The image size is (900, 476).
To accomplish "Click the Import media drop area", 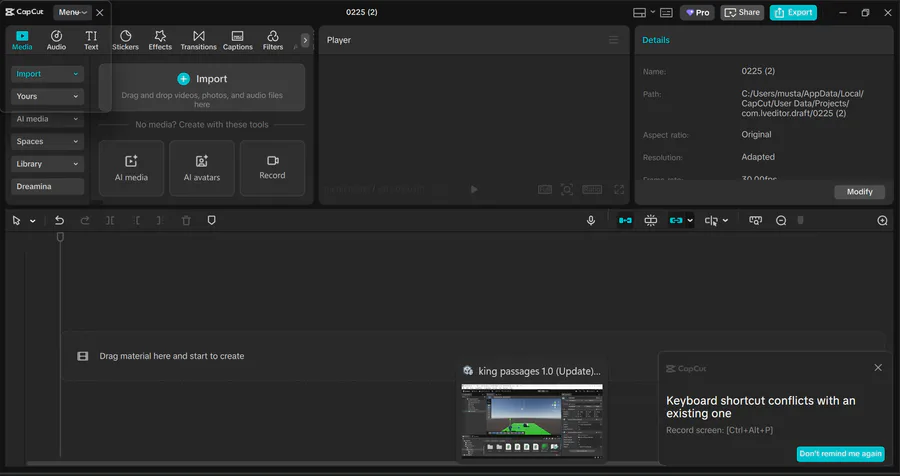I will [201, 87].
